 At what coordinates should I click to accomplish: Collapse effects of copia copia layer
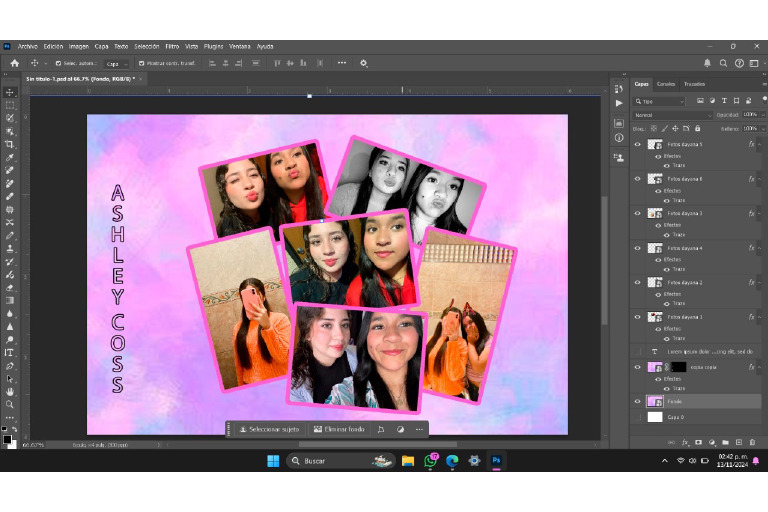760,367
